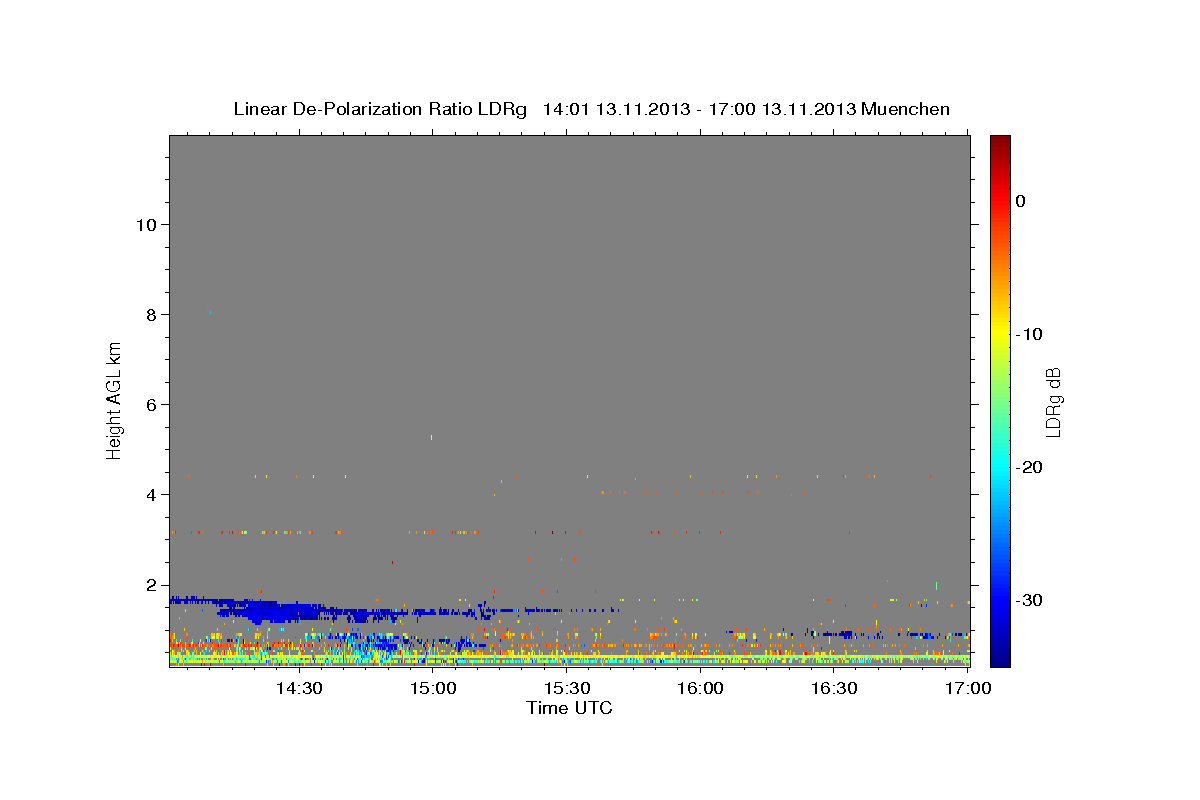Viewport: 1200px width, 800px height.
Task: Click the colorbar value -10
Action: 1030,334
